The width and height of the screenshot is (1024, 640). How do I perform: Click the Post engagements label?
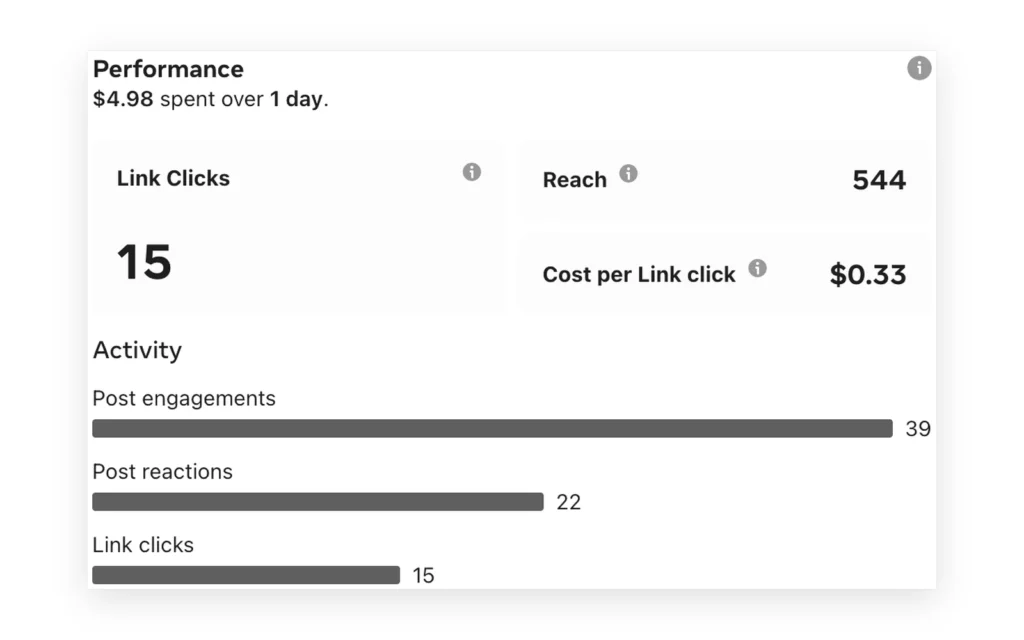pyautogui.click(x=184, y=398)
